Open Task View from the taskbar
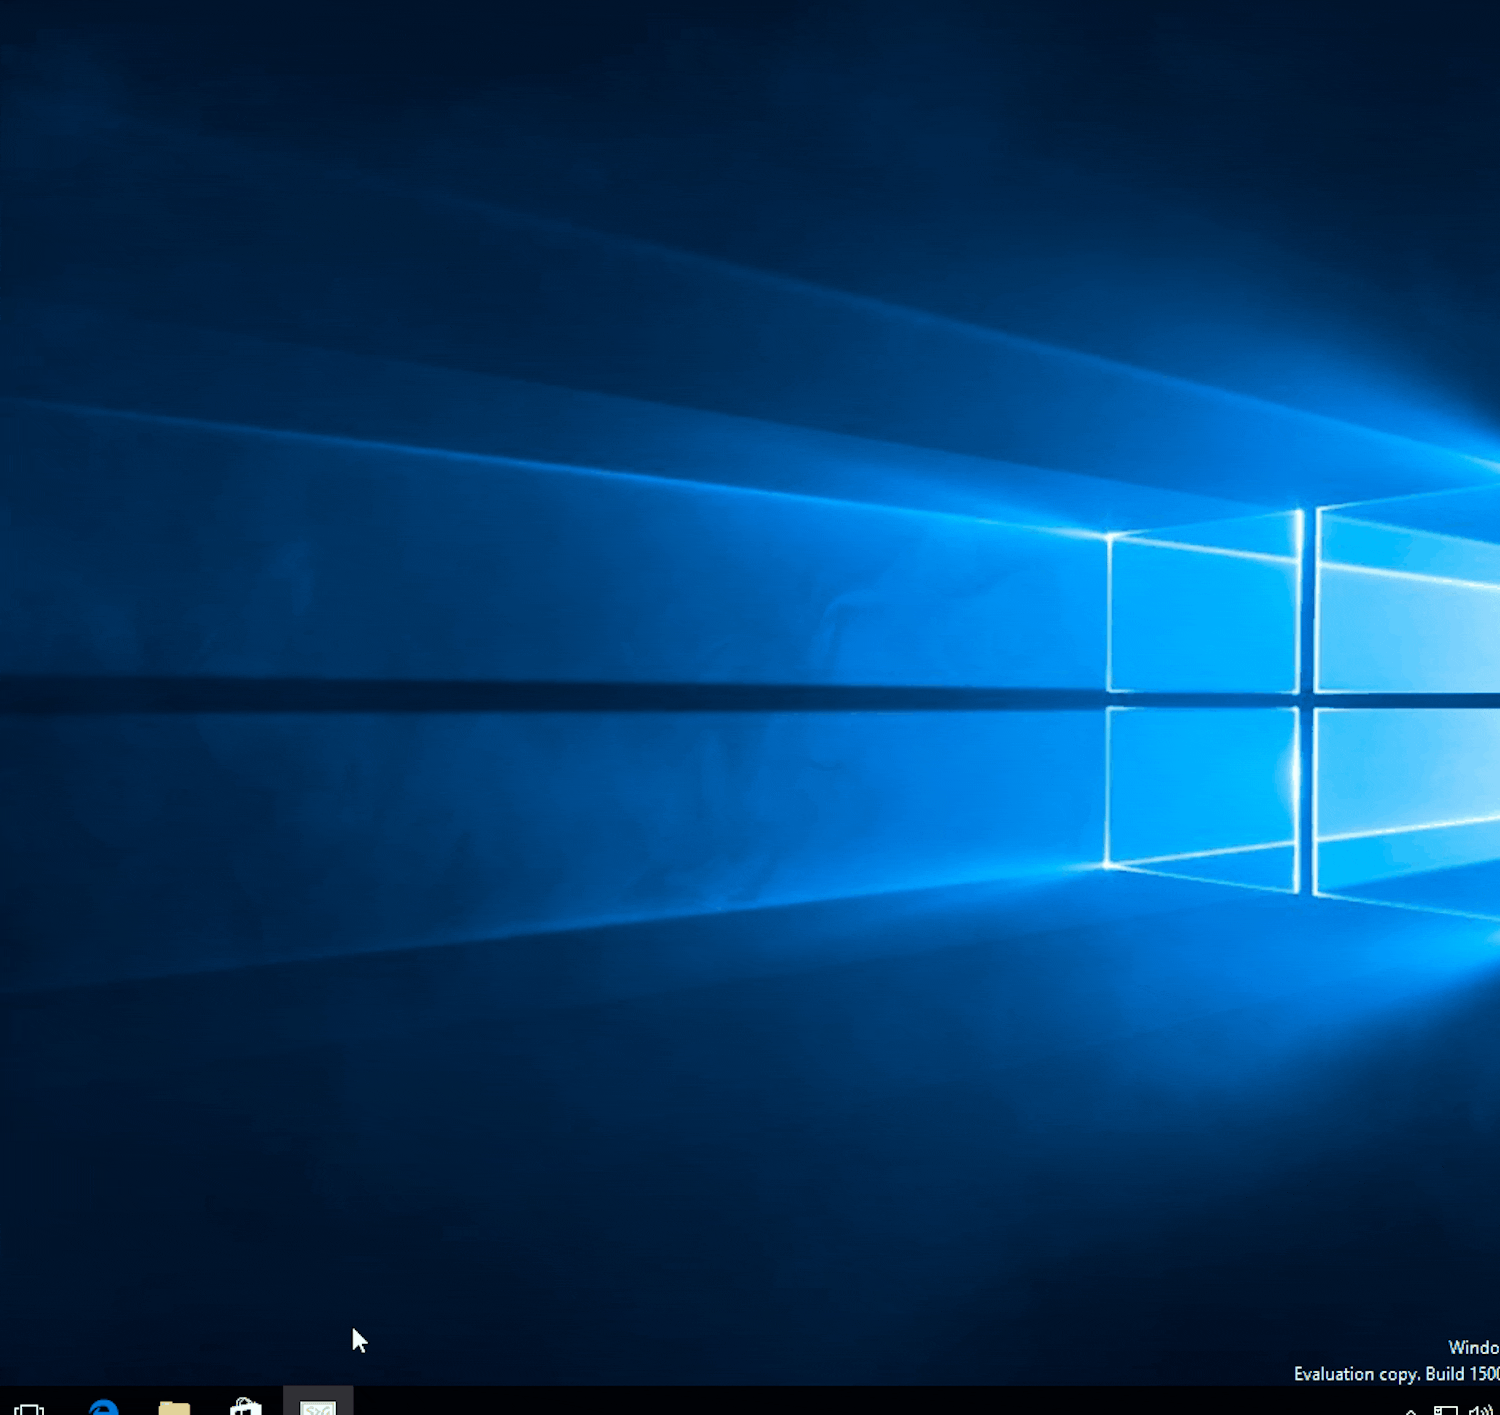 pos(29,1407)
